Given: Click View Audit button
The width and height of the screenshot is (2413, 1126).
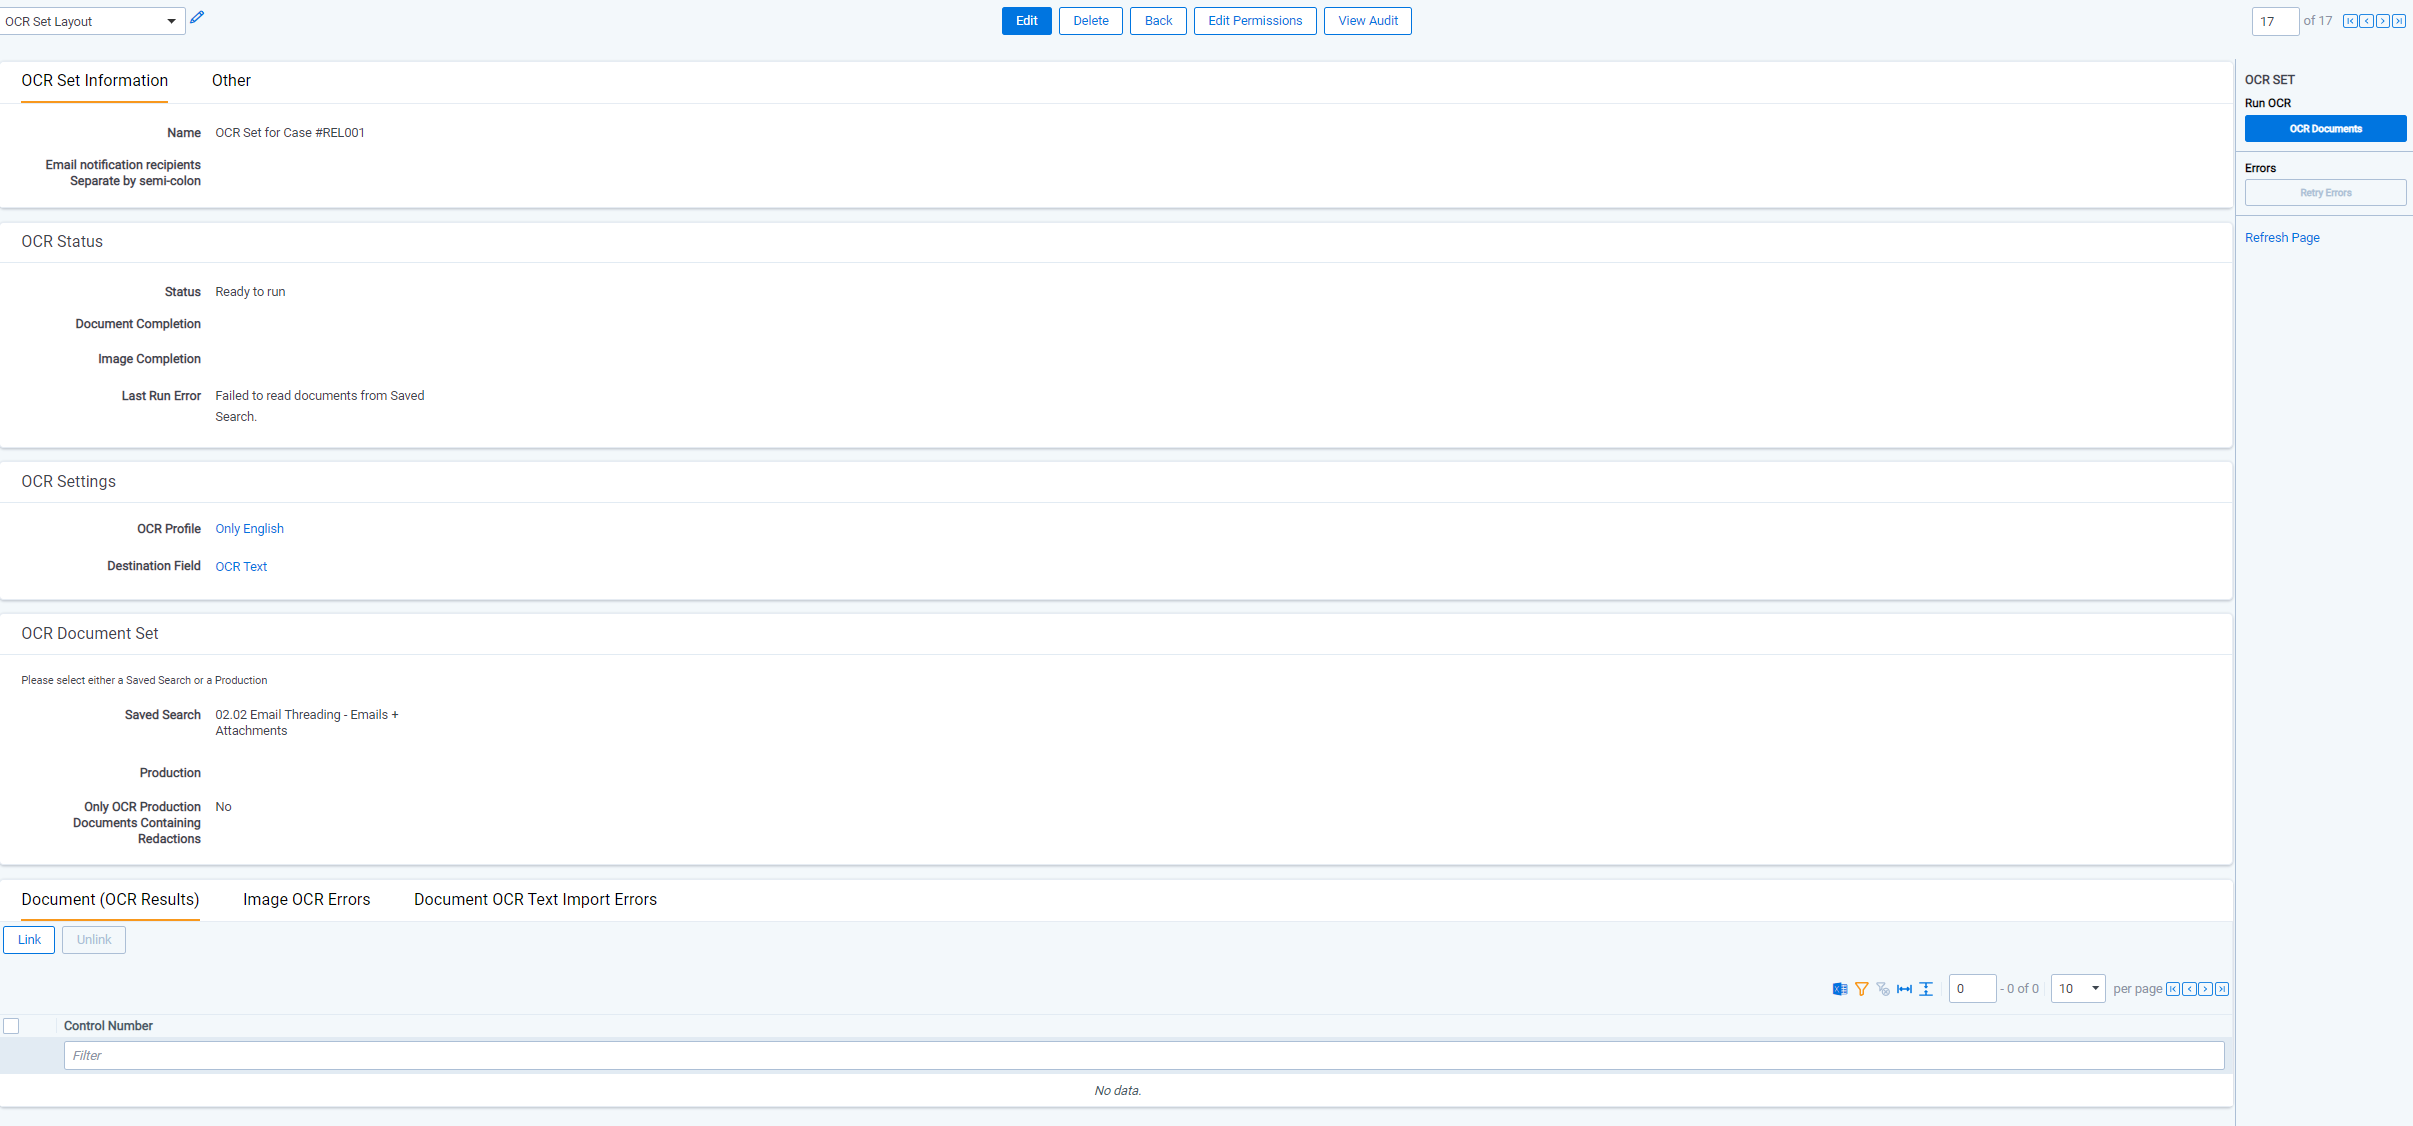Looking at the screenshot, I should tap(1368, 21).
